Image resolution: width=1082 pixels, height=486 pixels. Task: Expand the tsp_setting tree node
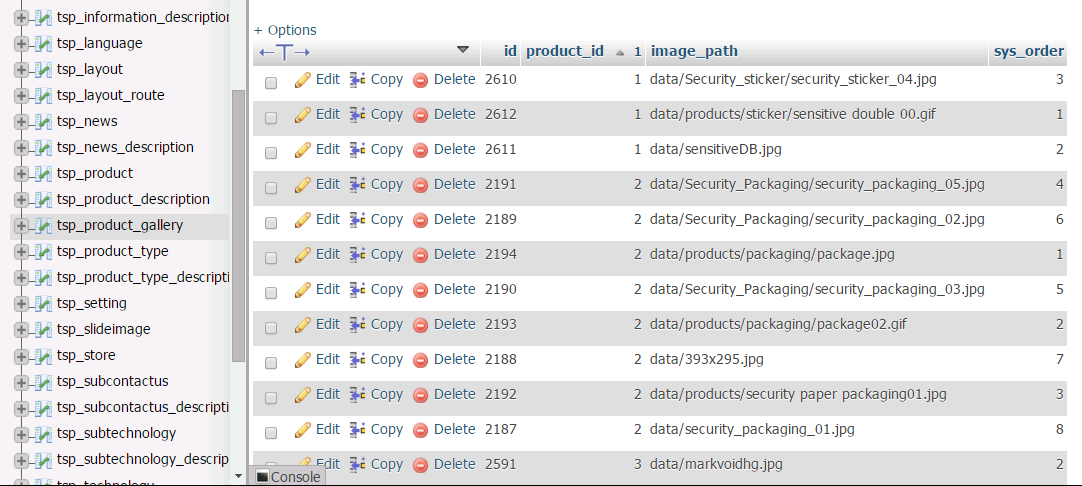point(21,304)
